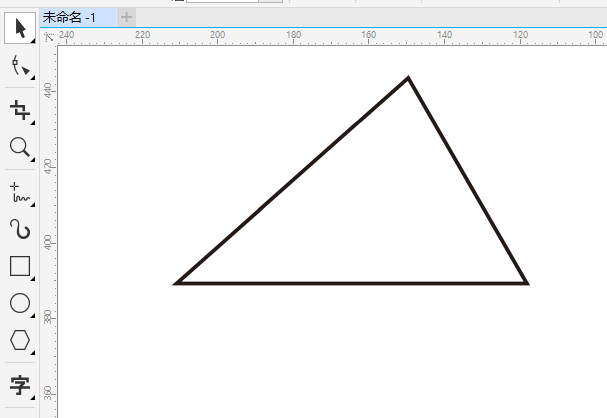Image resolution: width=607 pixels, height=418 pixels.
Task: Select the Shape edit node tool
Action: tap(20, 65)
